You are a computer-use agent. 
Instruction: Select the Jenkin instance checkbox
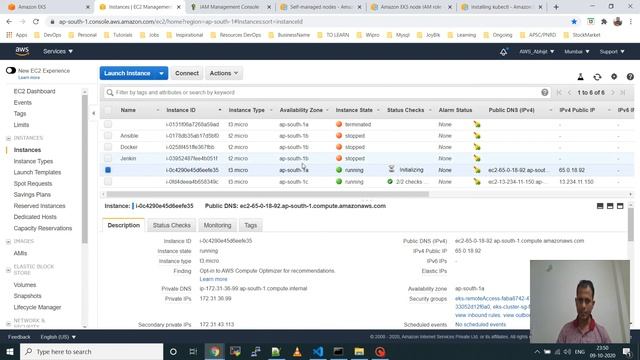108,158
